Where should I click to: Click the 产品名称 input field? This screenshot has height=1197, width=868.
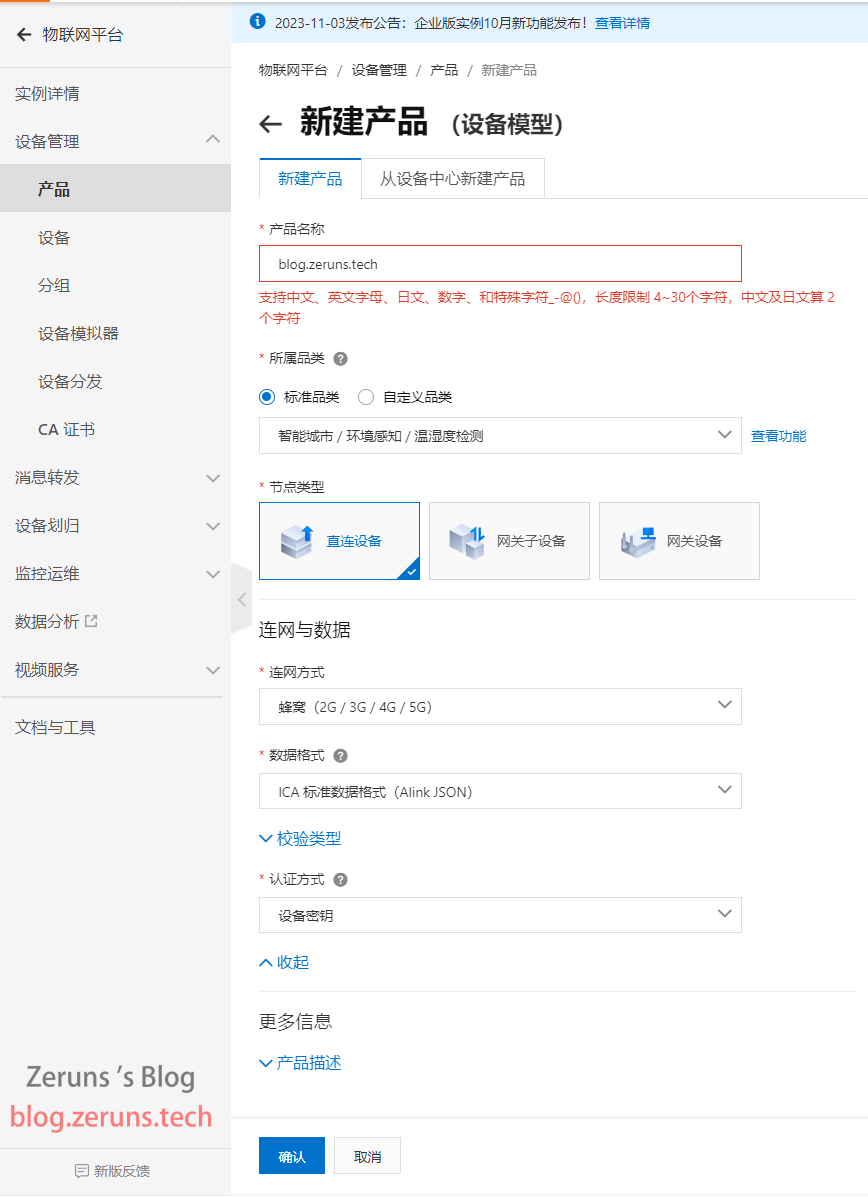pos(500,264)
